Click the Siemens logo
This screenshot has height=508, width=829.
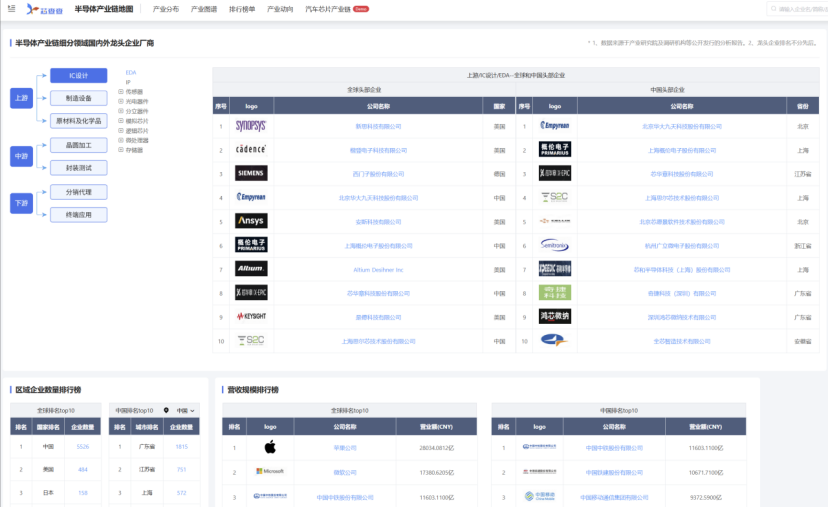point(251,173)
